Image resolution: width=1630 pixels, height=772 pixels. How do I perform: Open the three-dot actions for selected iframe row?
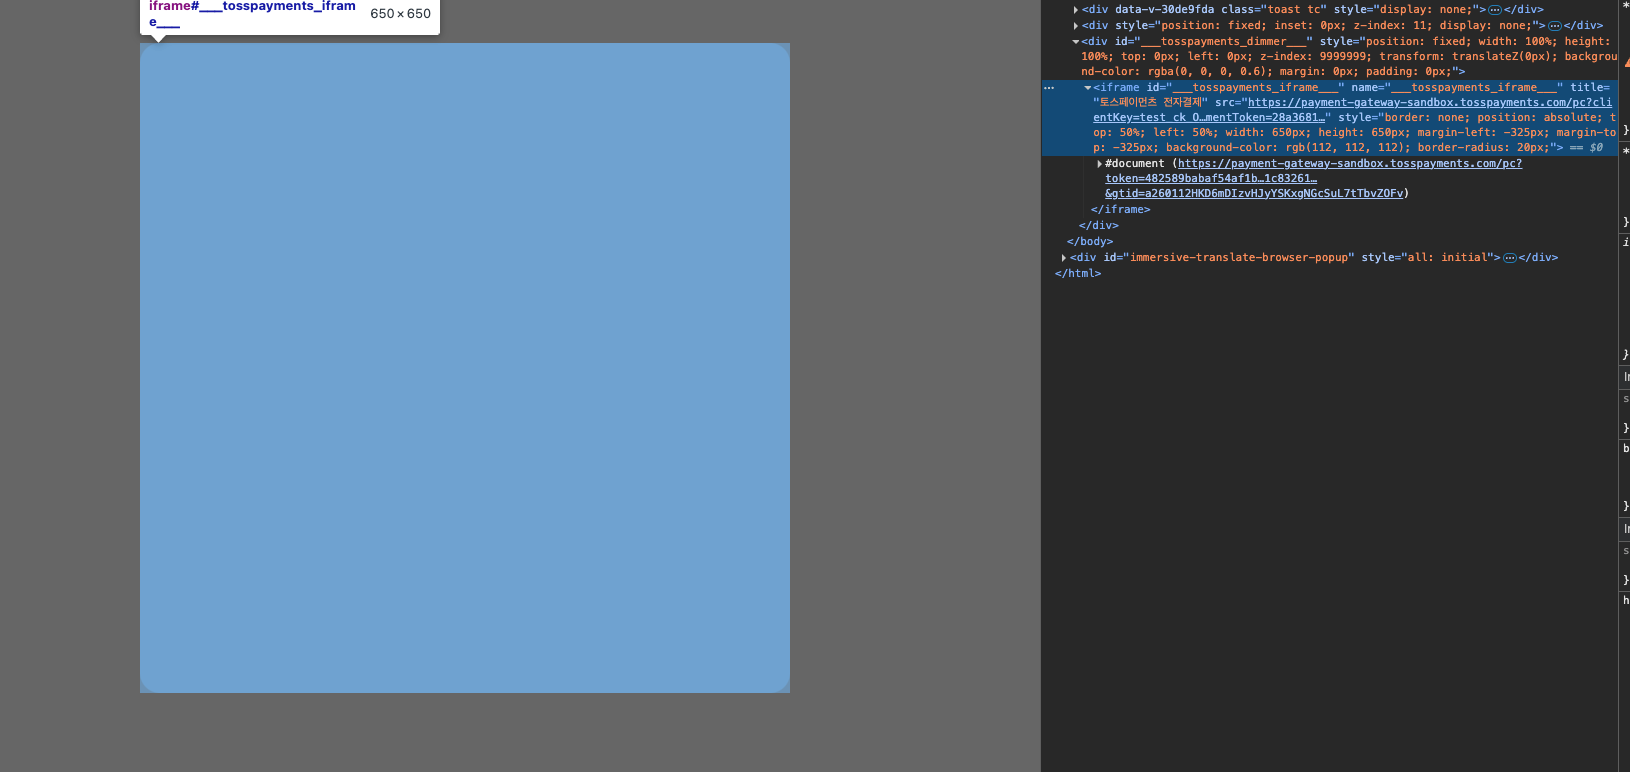1049,88
